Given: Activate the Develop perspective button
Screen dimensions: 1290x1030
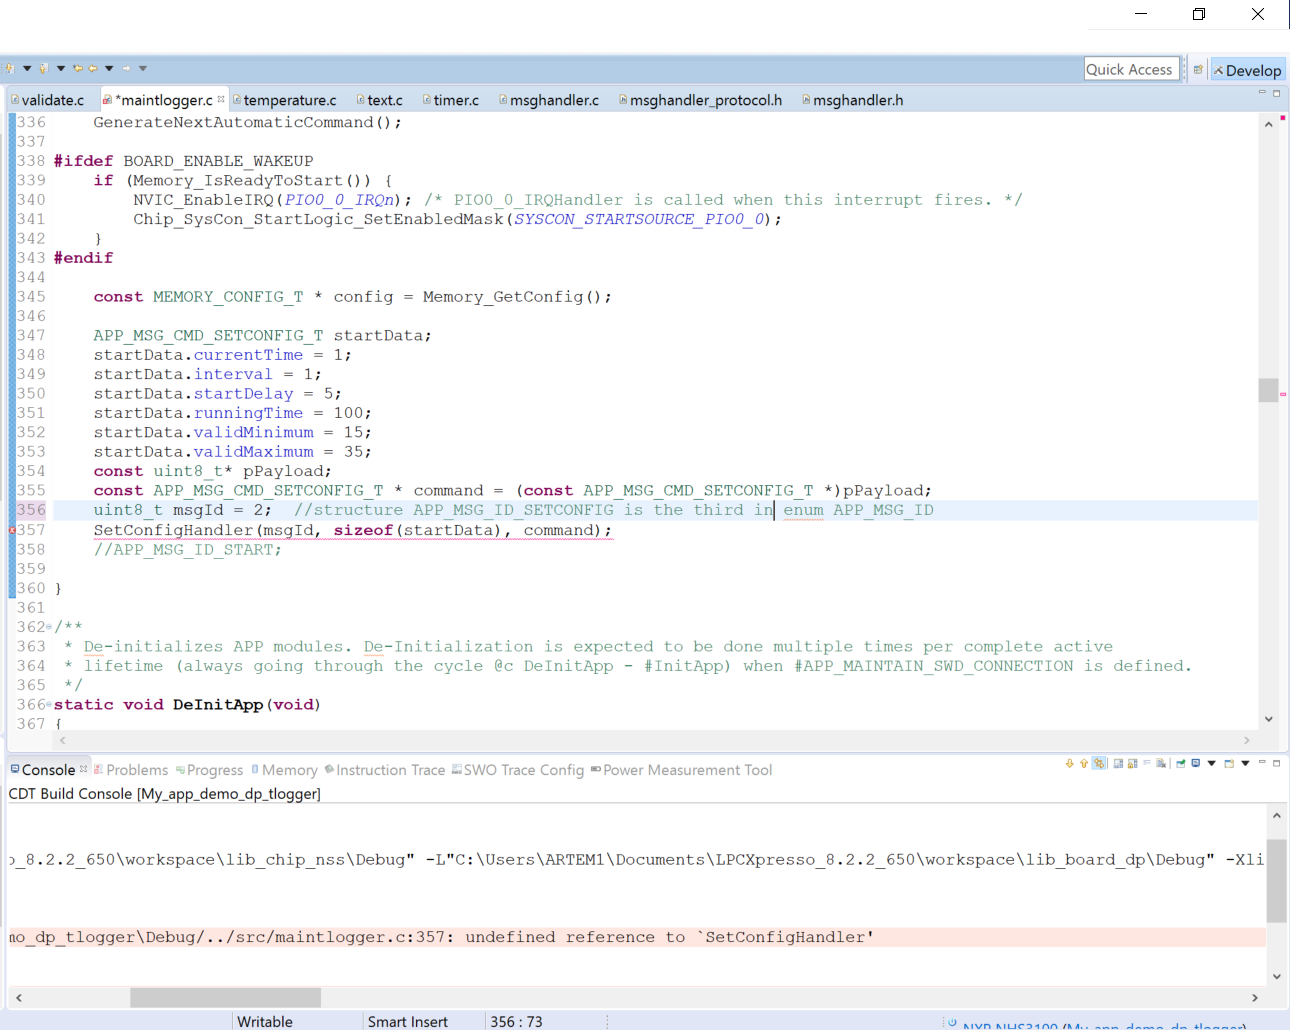Looking at the screenshot, I should [x=1247, y=70].
